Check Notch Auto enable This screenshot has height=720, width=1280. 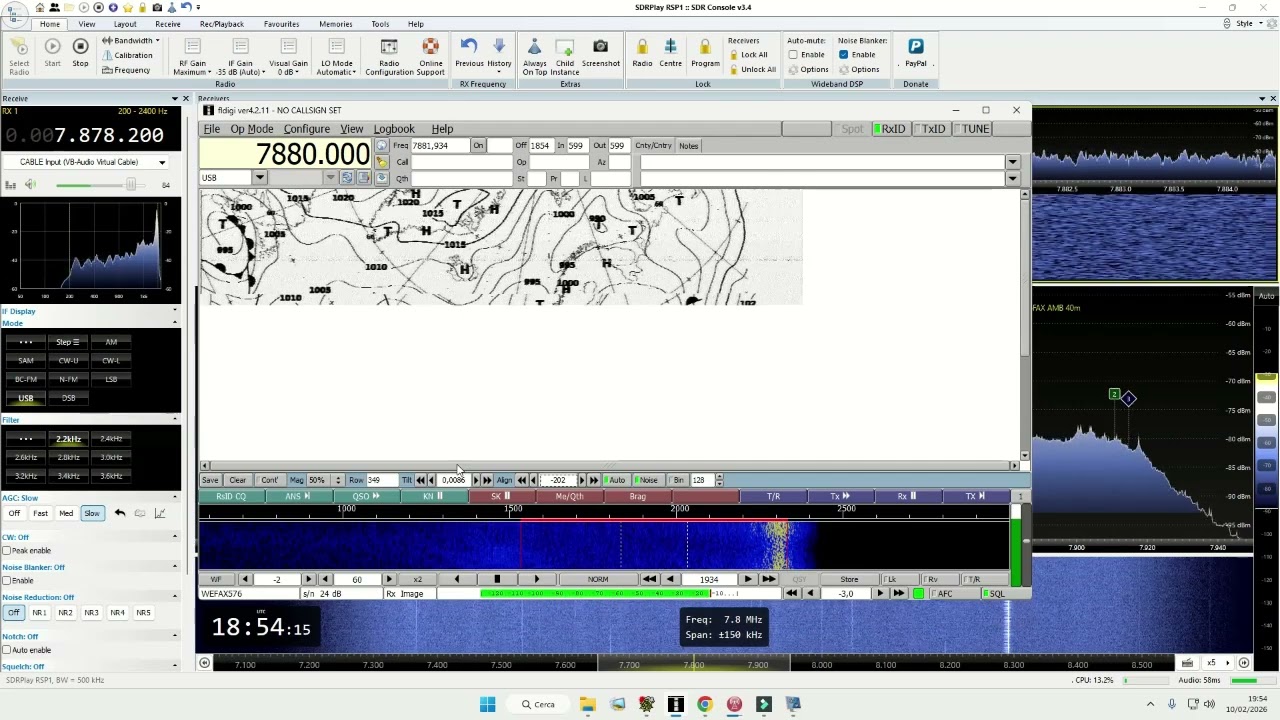pyautogui.click(x=7, y=650)
